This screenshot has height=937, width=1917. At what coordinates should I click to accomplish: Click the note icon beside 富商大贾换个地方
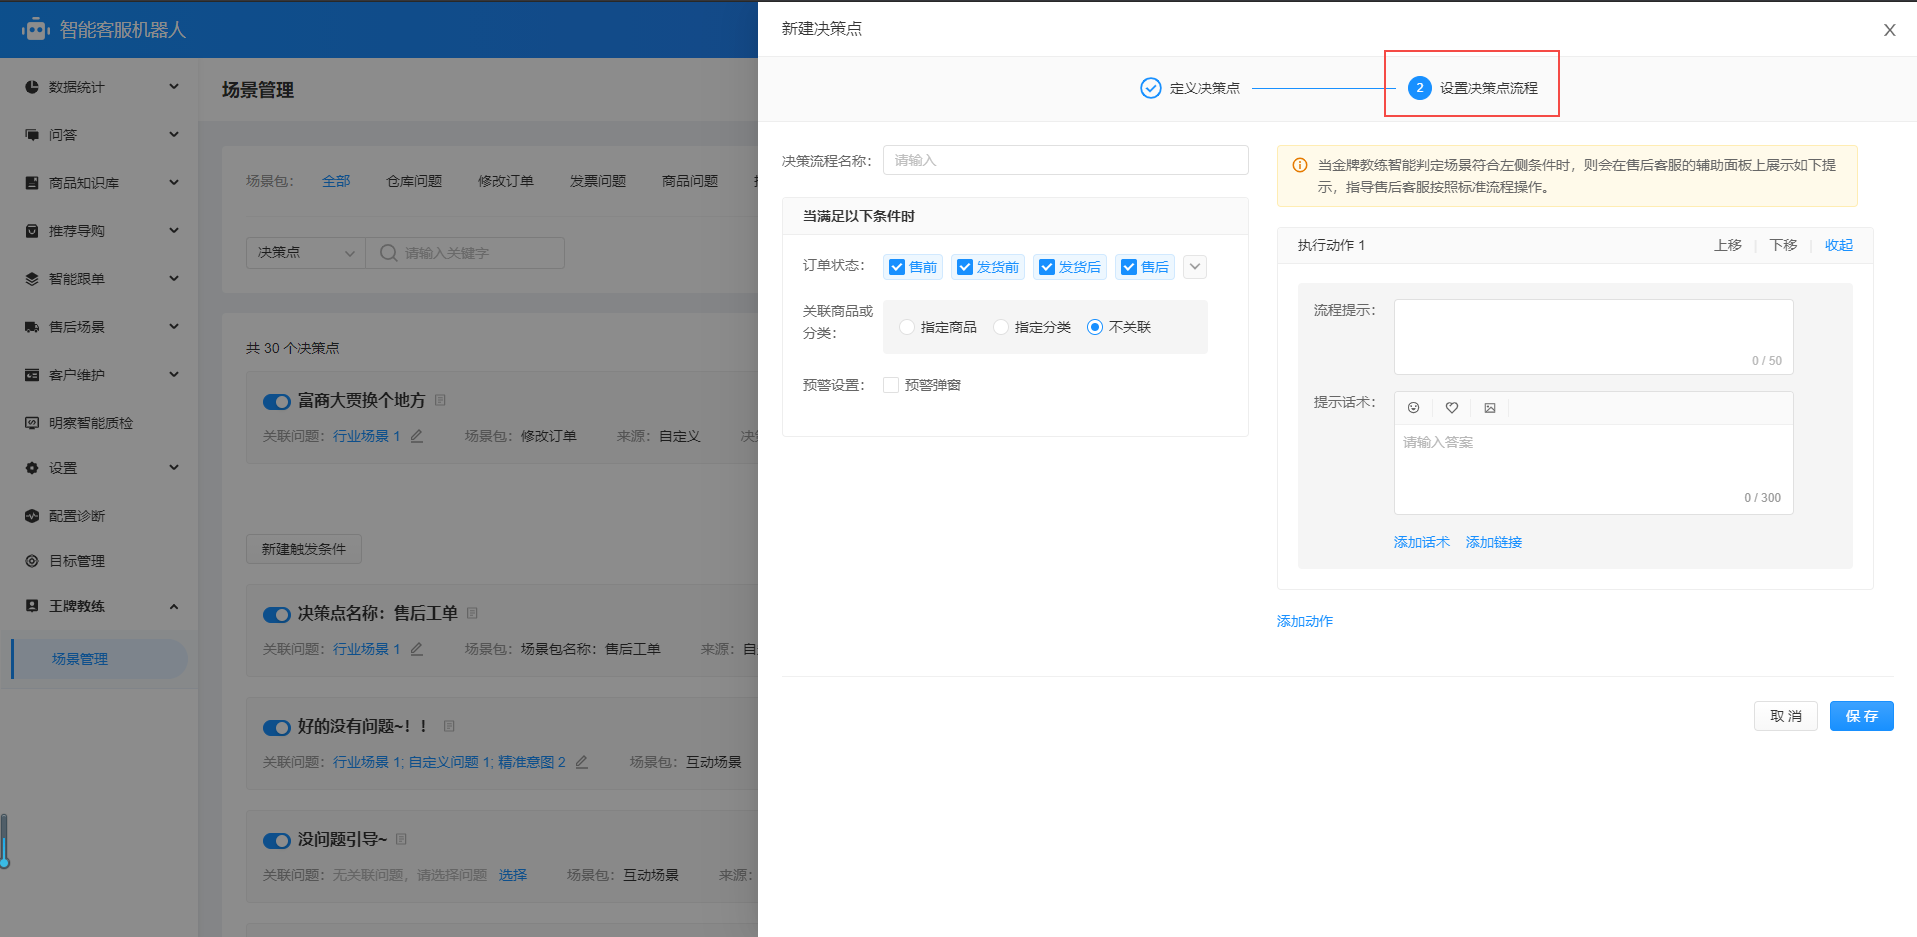[440, 400]
